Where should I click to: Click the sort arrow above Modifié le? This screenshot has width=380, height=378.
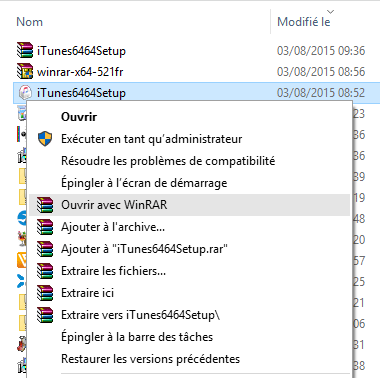(x=330, y=12)
